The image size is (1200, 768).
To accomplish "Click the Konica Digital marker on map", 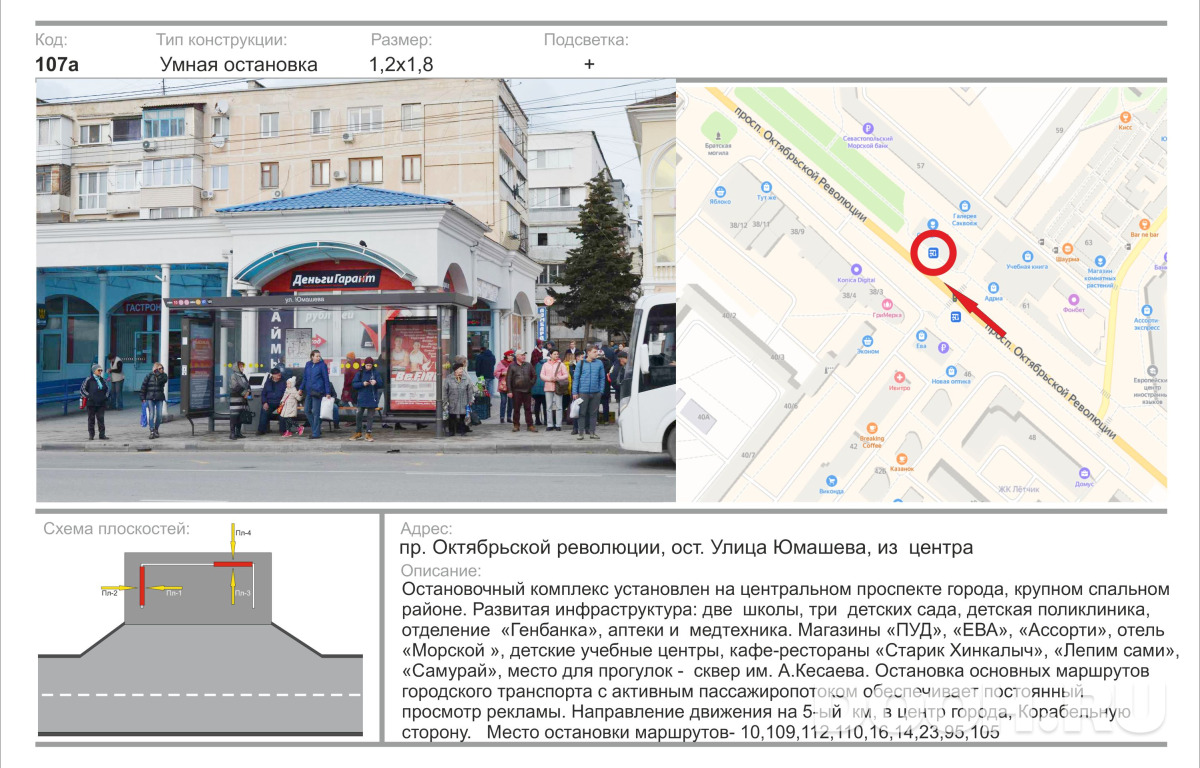I will 856,269.
